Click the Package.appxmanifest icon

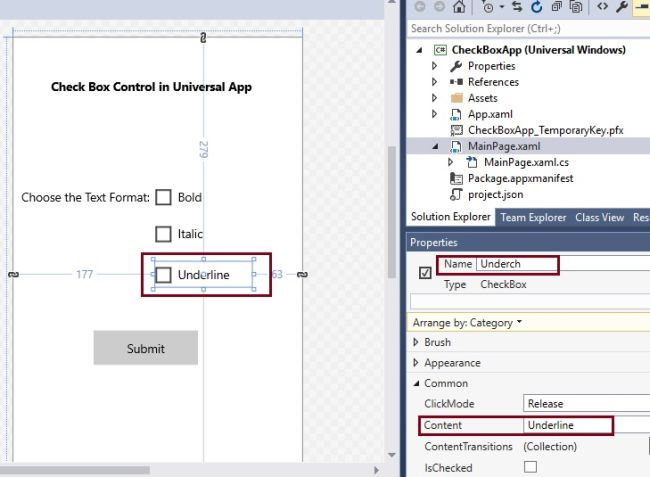[x=456, y=179]
